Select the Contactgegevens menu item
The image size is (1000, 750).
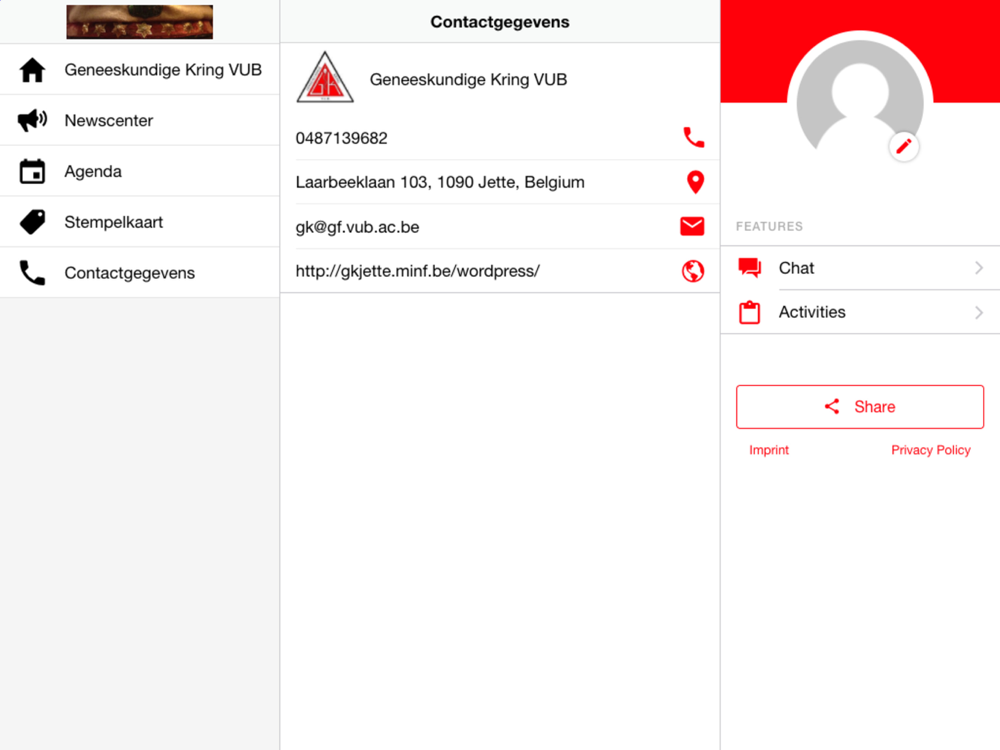140,272
